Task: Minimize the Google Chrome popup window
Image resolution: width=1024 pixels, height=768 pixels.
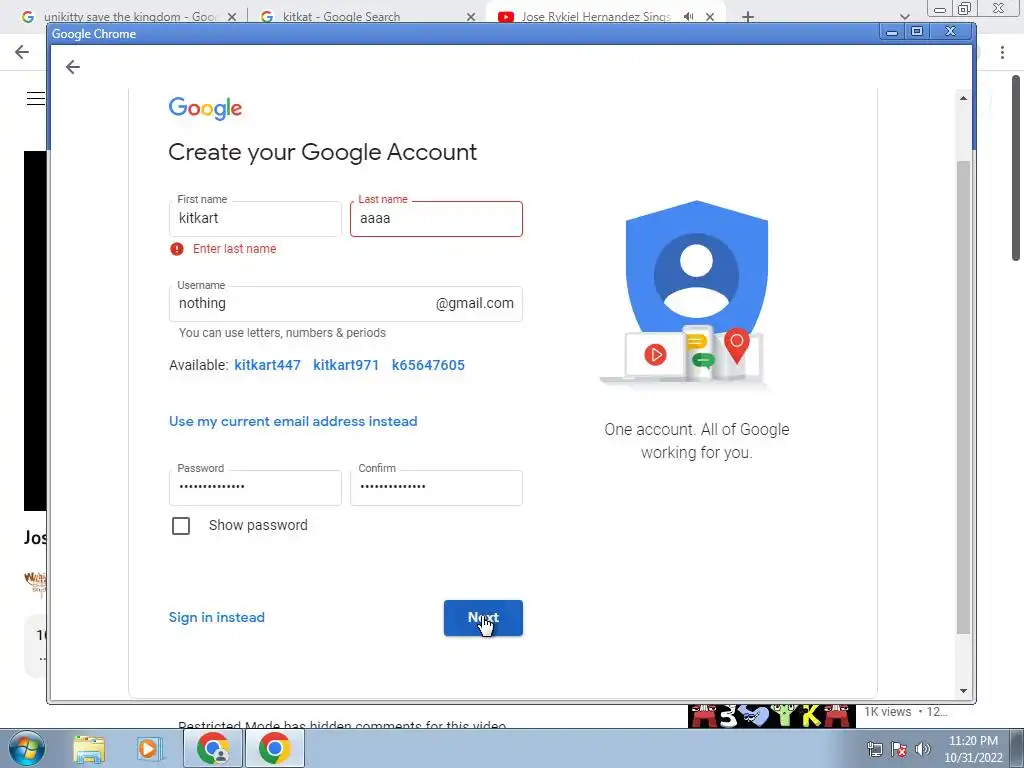Action: pyautogui.click(x=892, y=31)
